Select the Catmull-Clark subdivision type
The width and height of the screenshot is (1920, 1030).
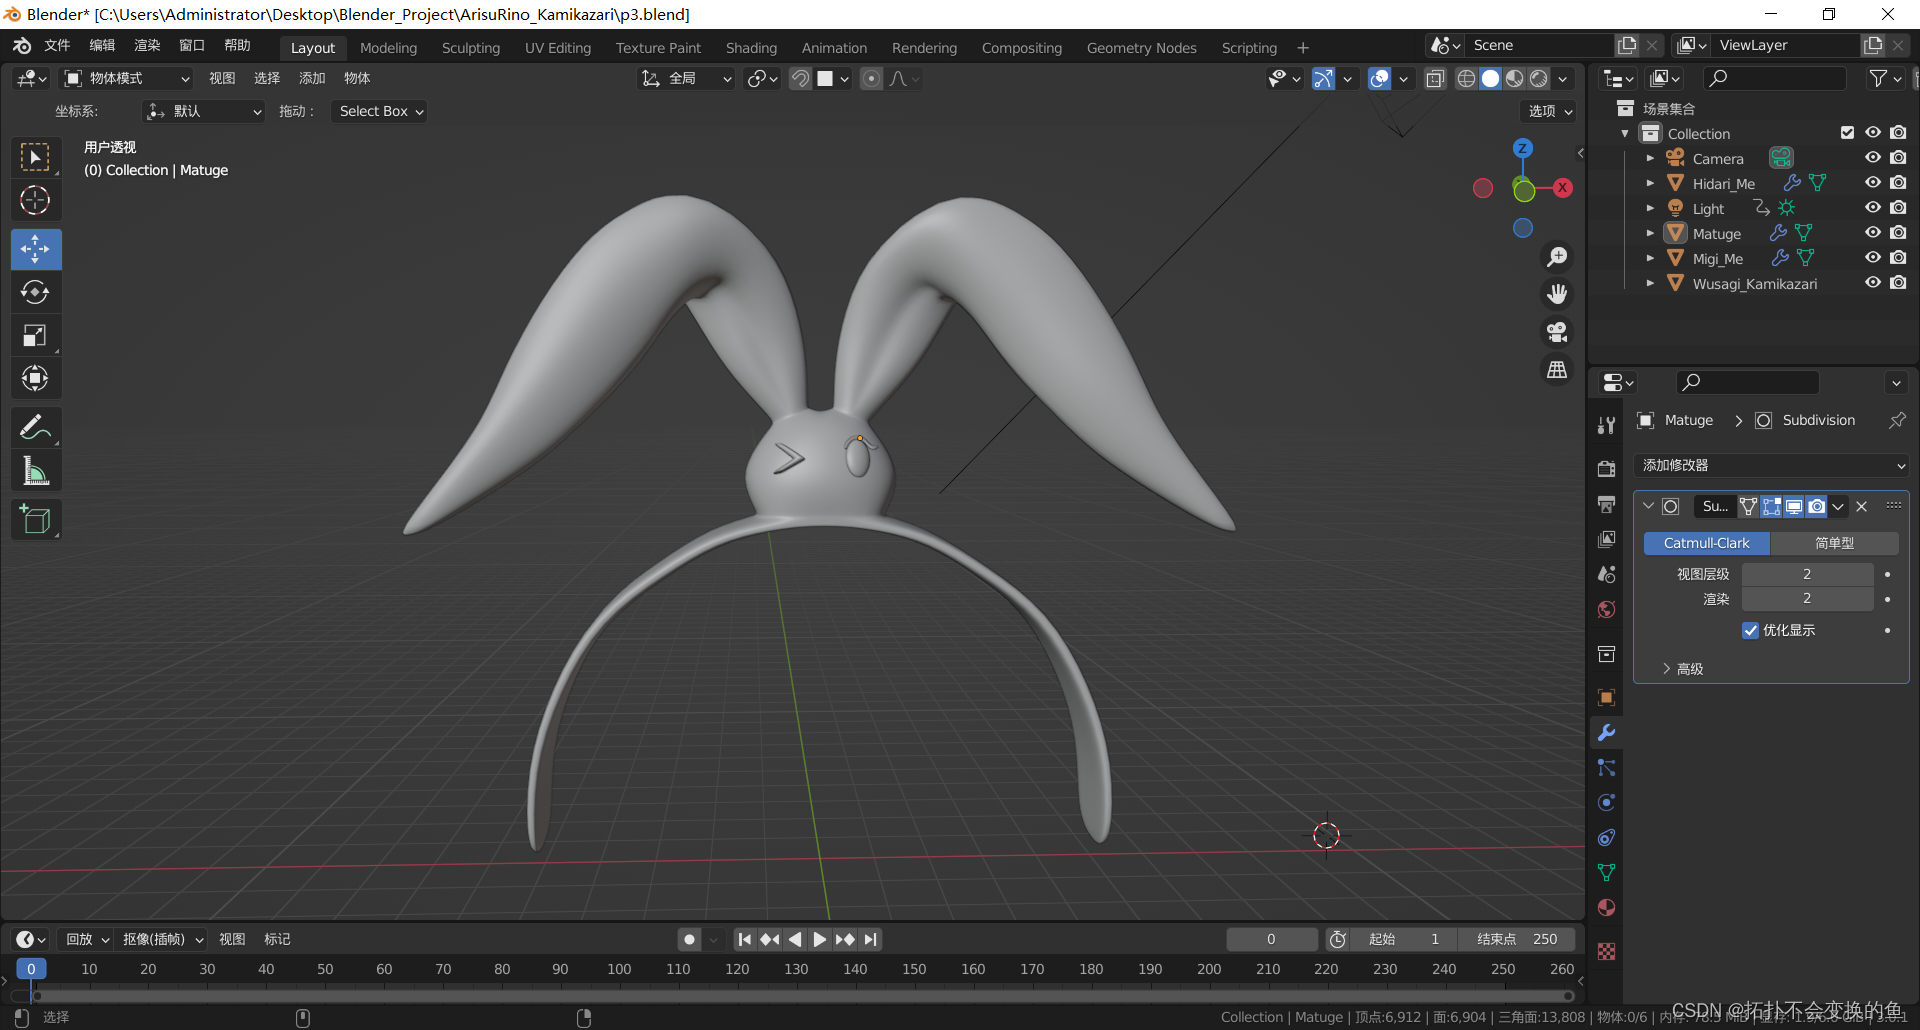click(1706, 543)
